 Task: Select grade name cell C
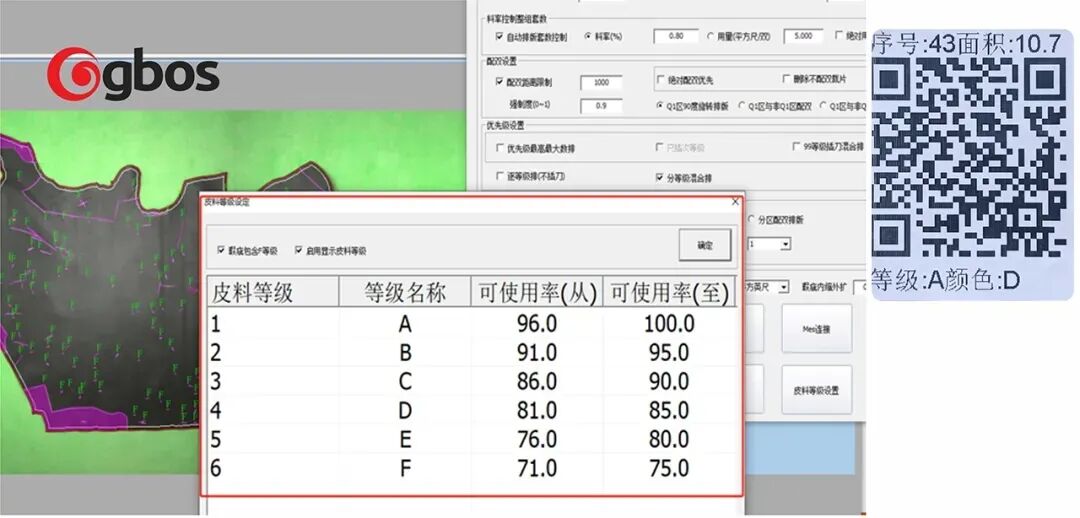(405, 382)
